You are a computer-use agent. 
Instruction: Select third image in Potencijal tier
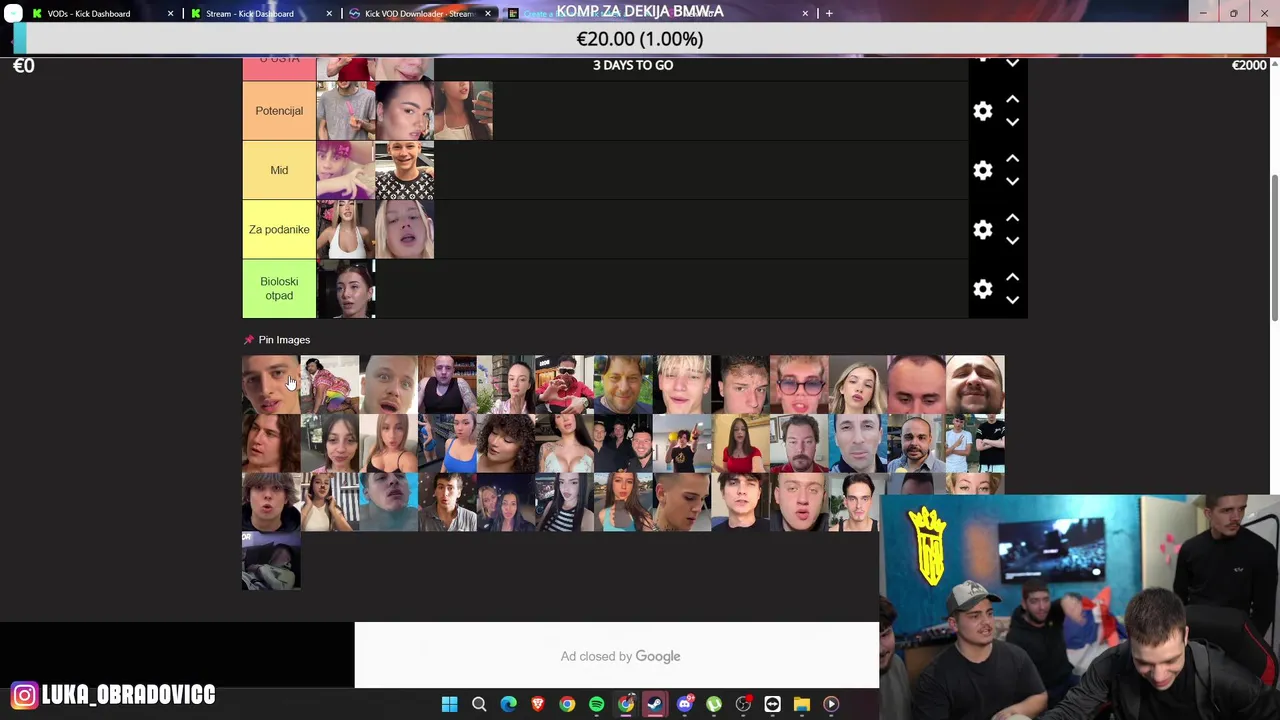[x=463, y=111]
